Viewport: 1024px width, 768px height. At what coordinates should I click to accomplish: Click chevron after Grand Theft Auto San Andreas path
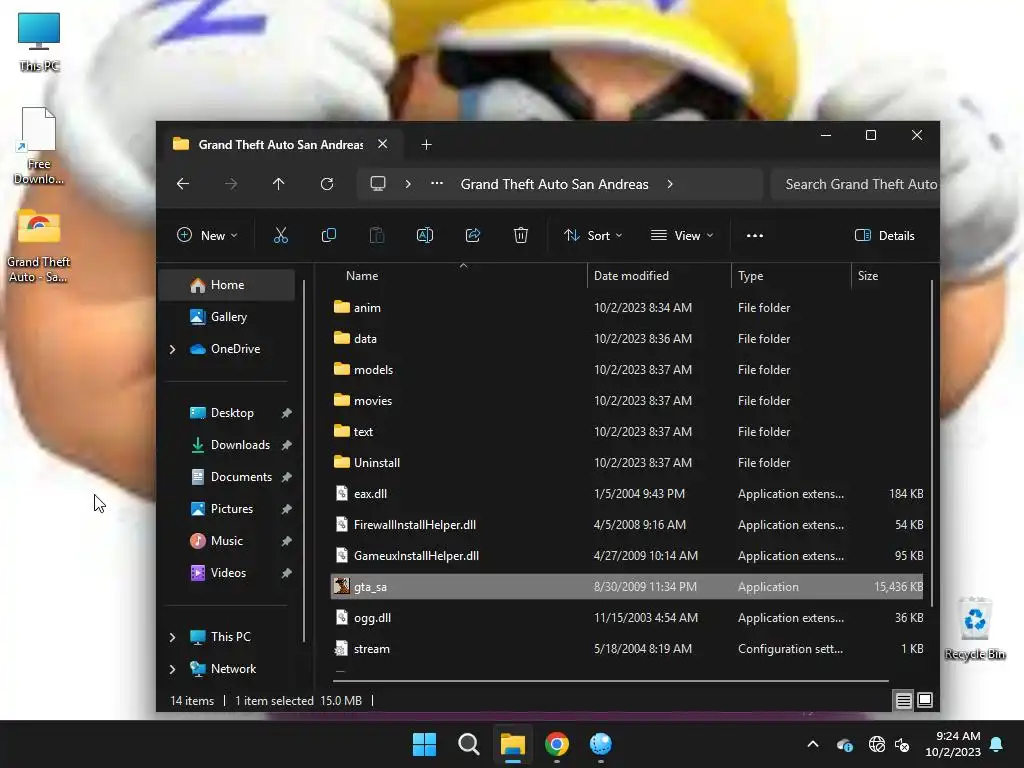click(670, 184)
